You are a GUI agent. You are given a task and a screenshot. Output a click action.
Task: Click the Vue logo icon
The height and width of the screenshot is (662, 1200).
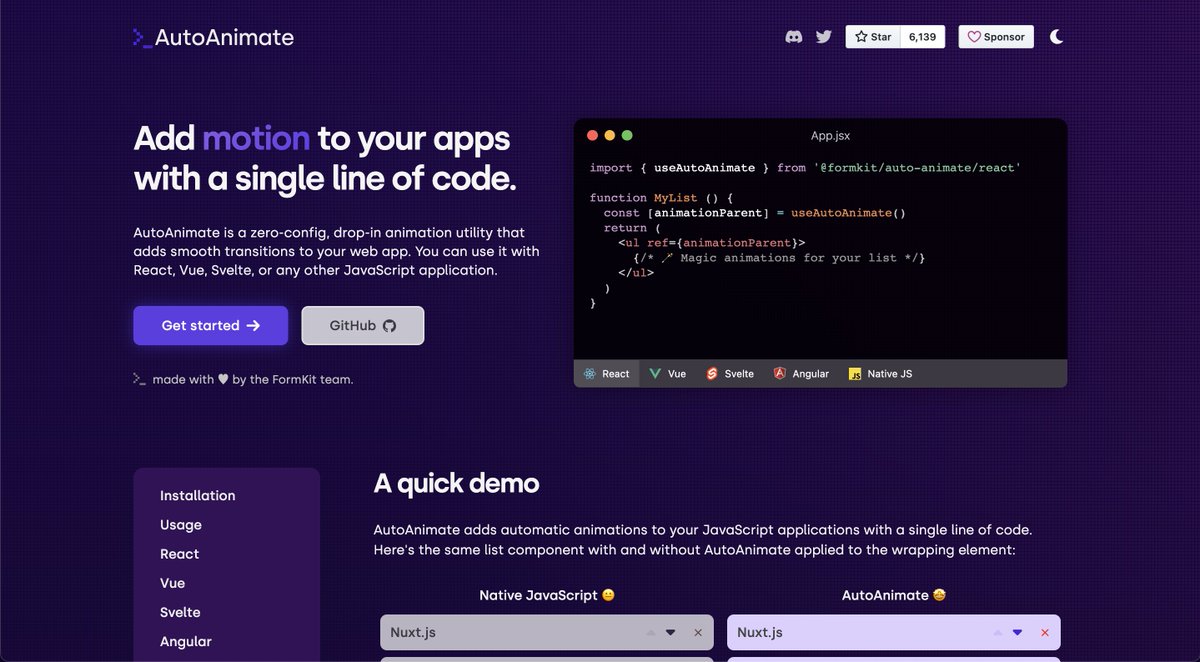[654, 373]
